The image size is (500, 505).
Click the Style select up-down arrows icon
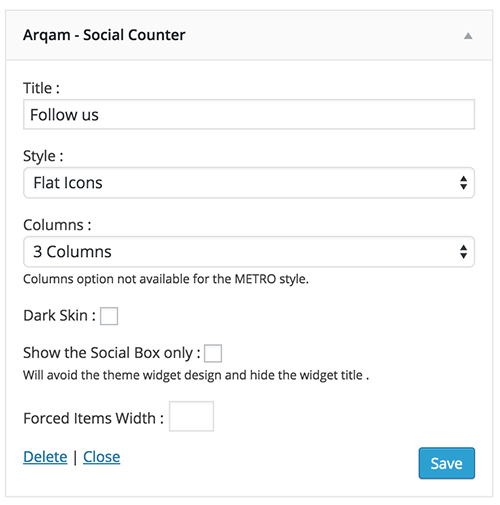click(463, 183)
